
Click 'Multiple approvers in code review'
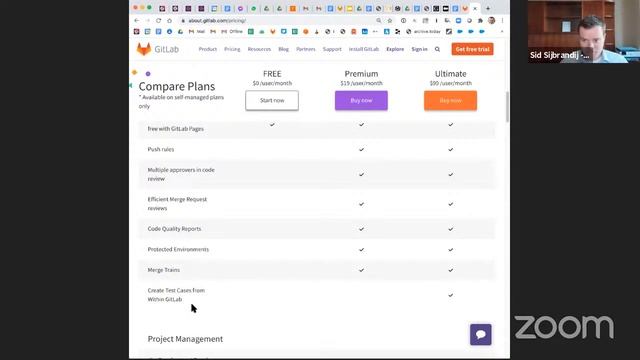click(x=181, y=174)
